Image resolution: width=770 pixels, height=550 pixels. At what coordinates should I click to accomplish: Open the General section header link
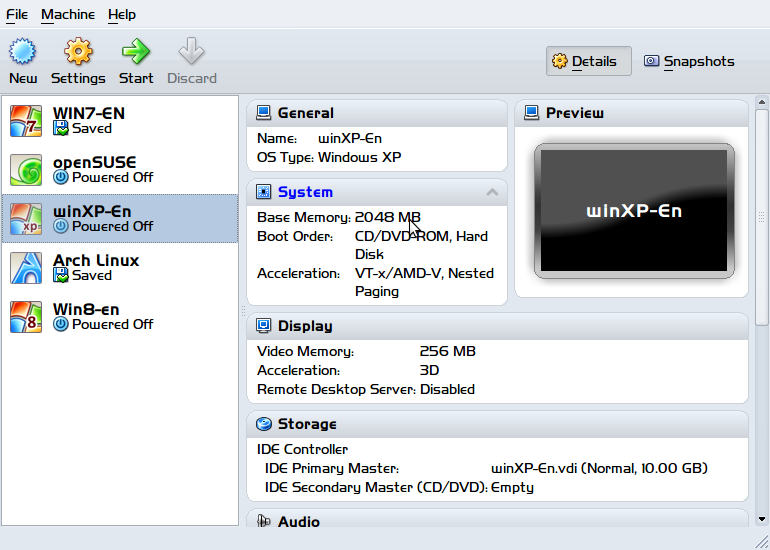(305, 113)
